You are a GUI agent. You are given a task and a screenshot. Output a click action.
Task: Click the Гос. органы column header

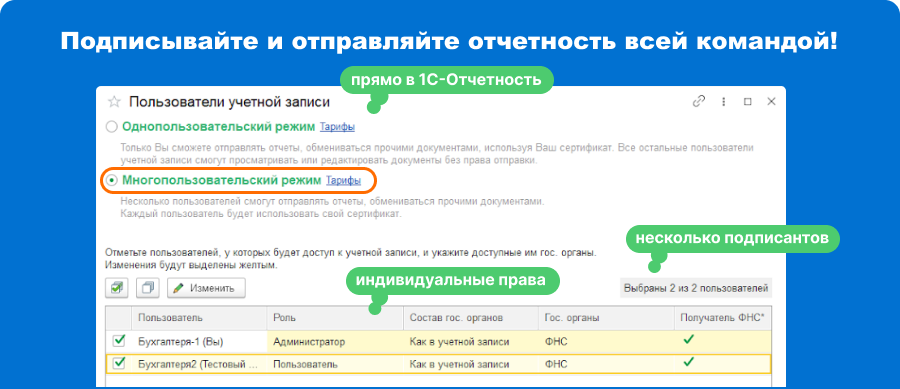click(606, 317)
